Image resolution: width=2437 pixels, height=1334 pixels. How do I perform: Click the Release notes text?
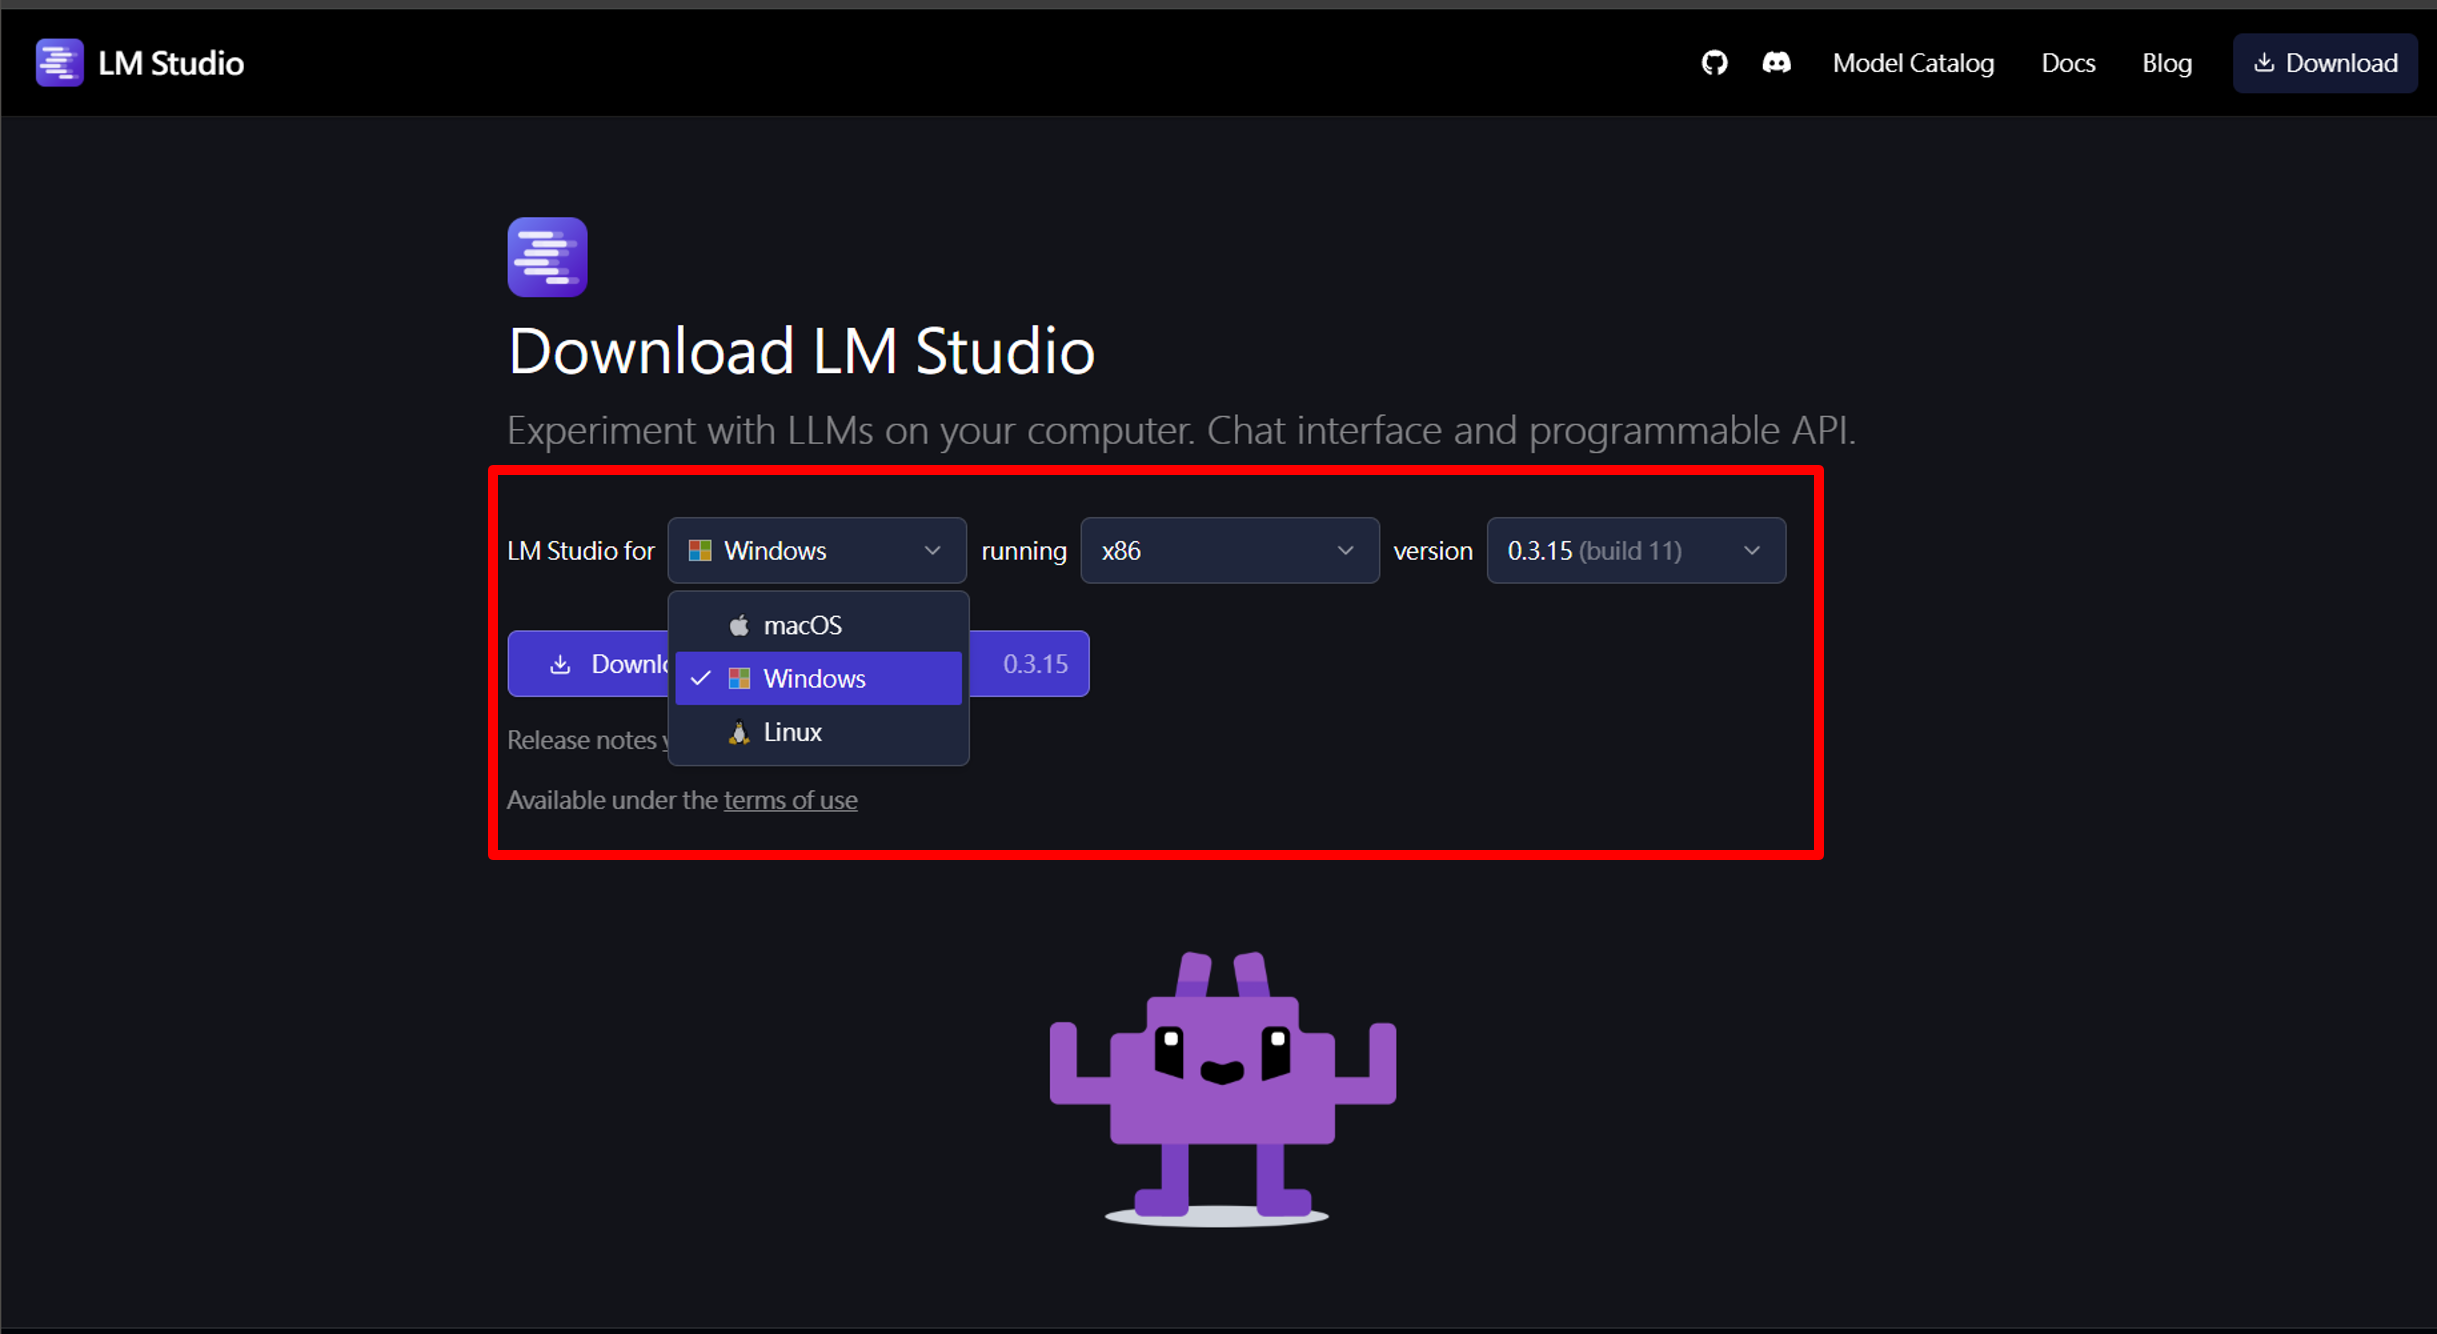click(x=581, y=740)
